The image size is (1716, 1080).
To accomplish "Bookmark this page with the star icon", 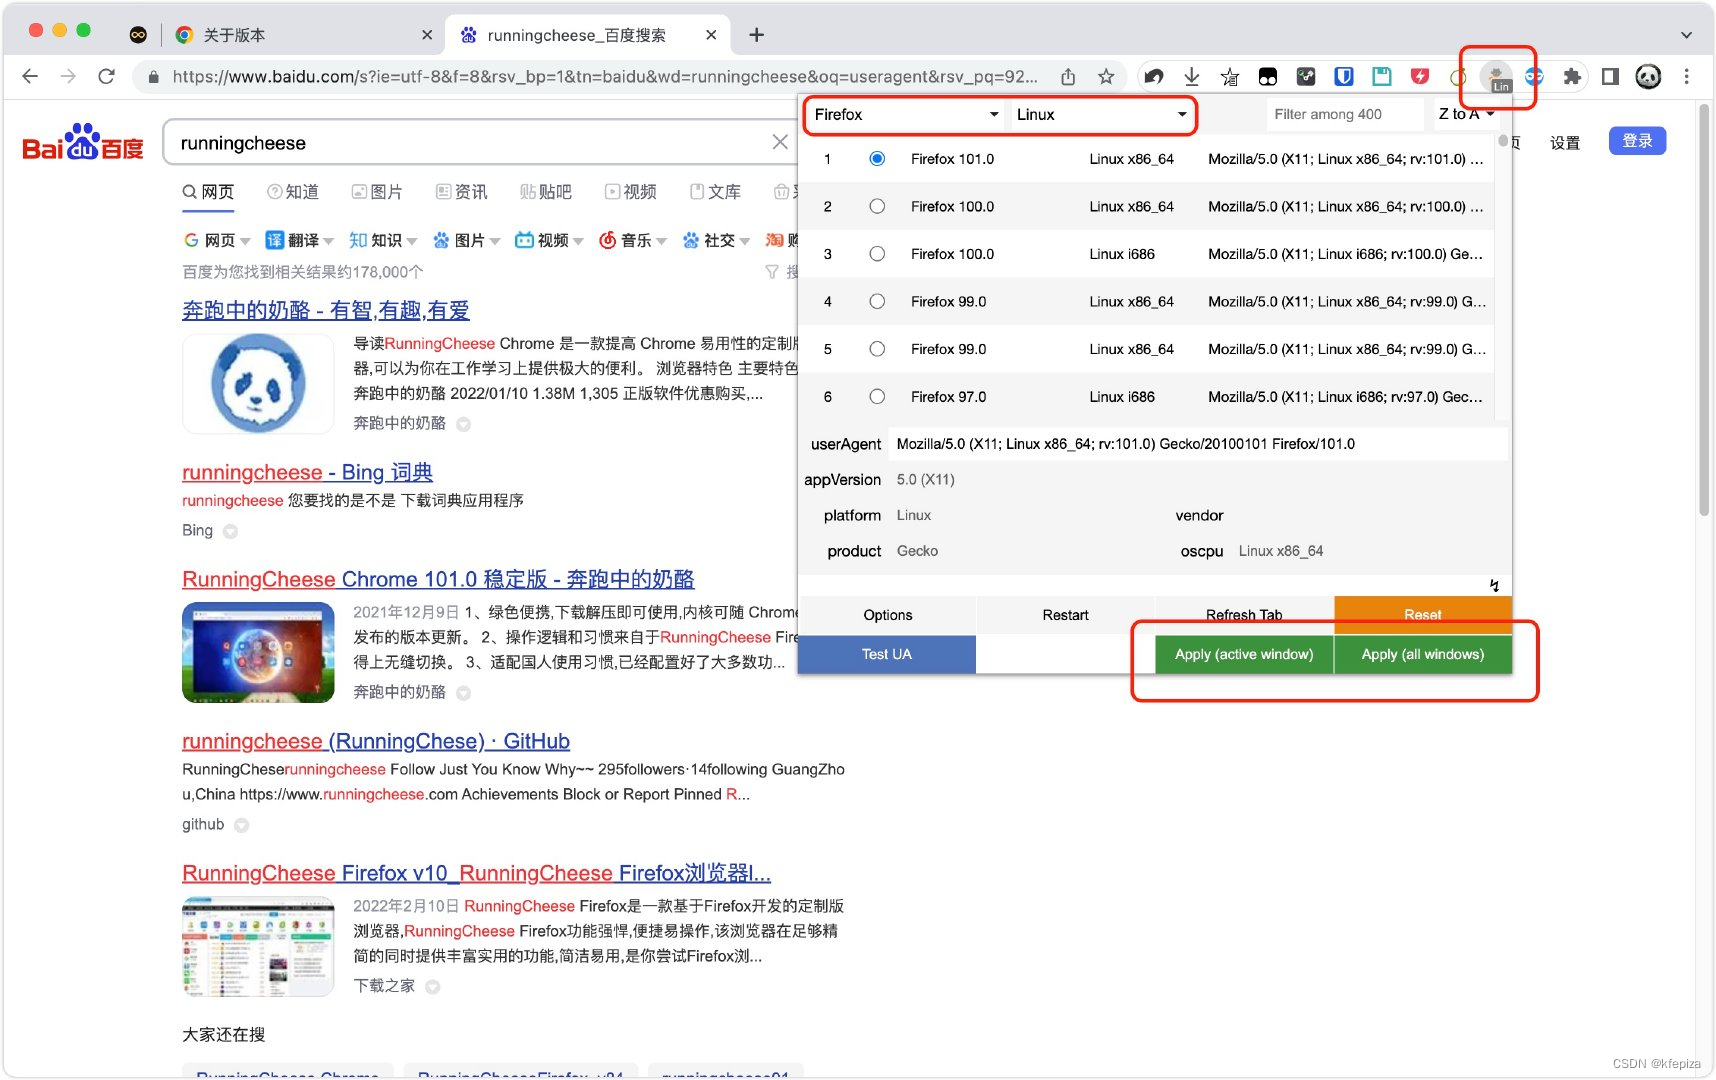I will pyautogui.click(x=1106, y=76).
